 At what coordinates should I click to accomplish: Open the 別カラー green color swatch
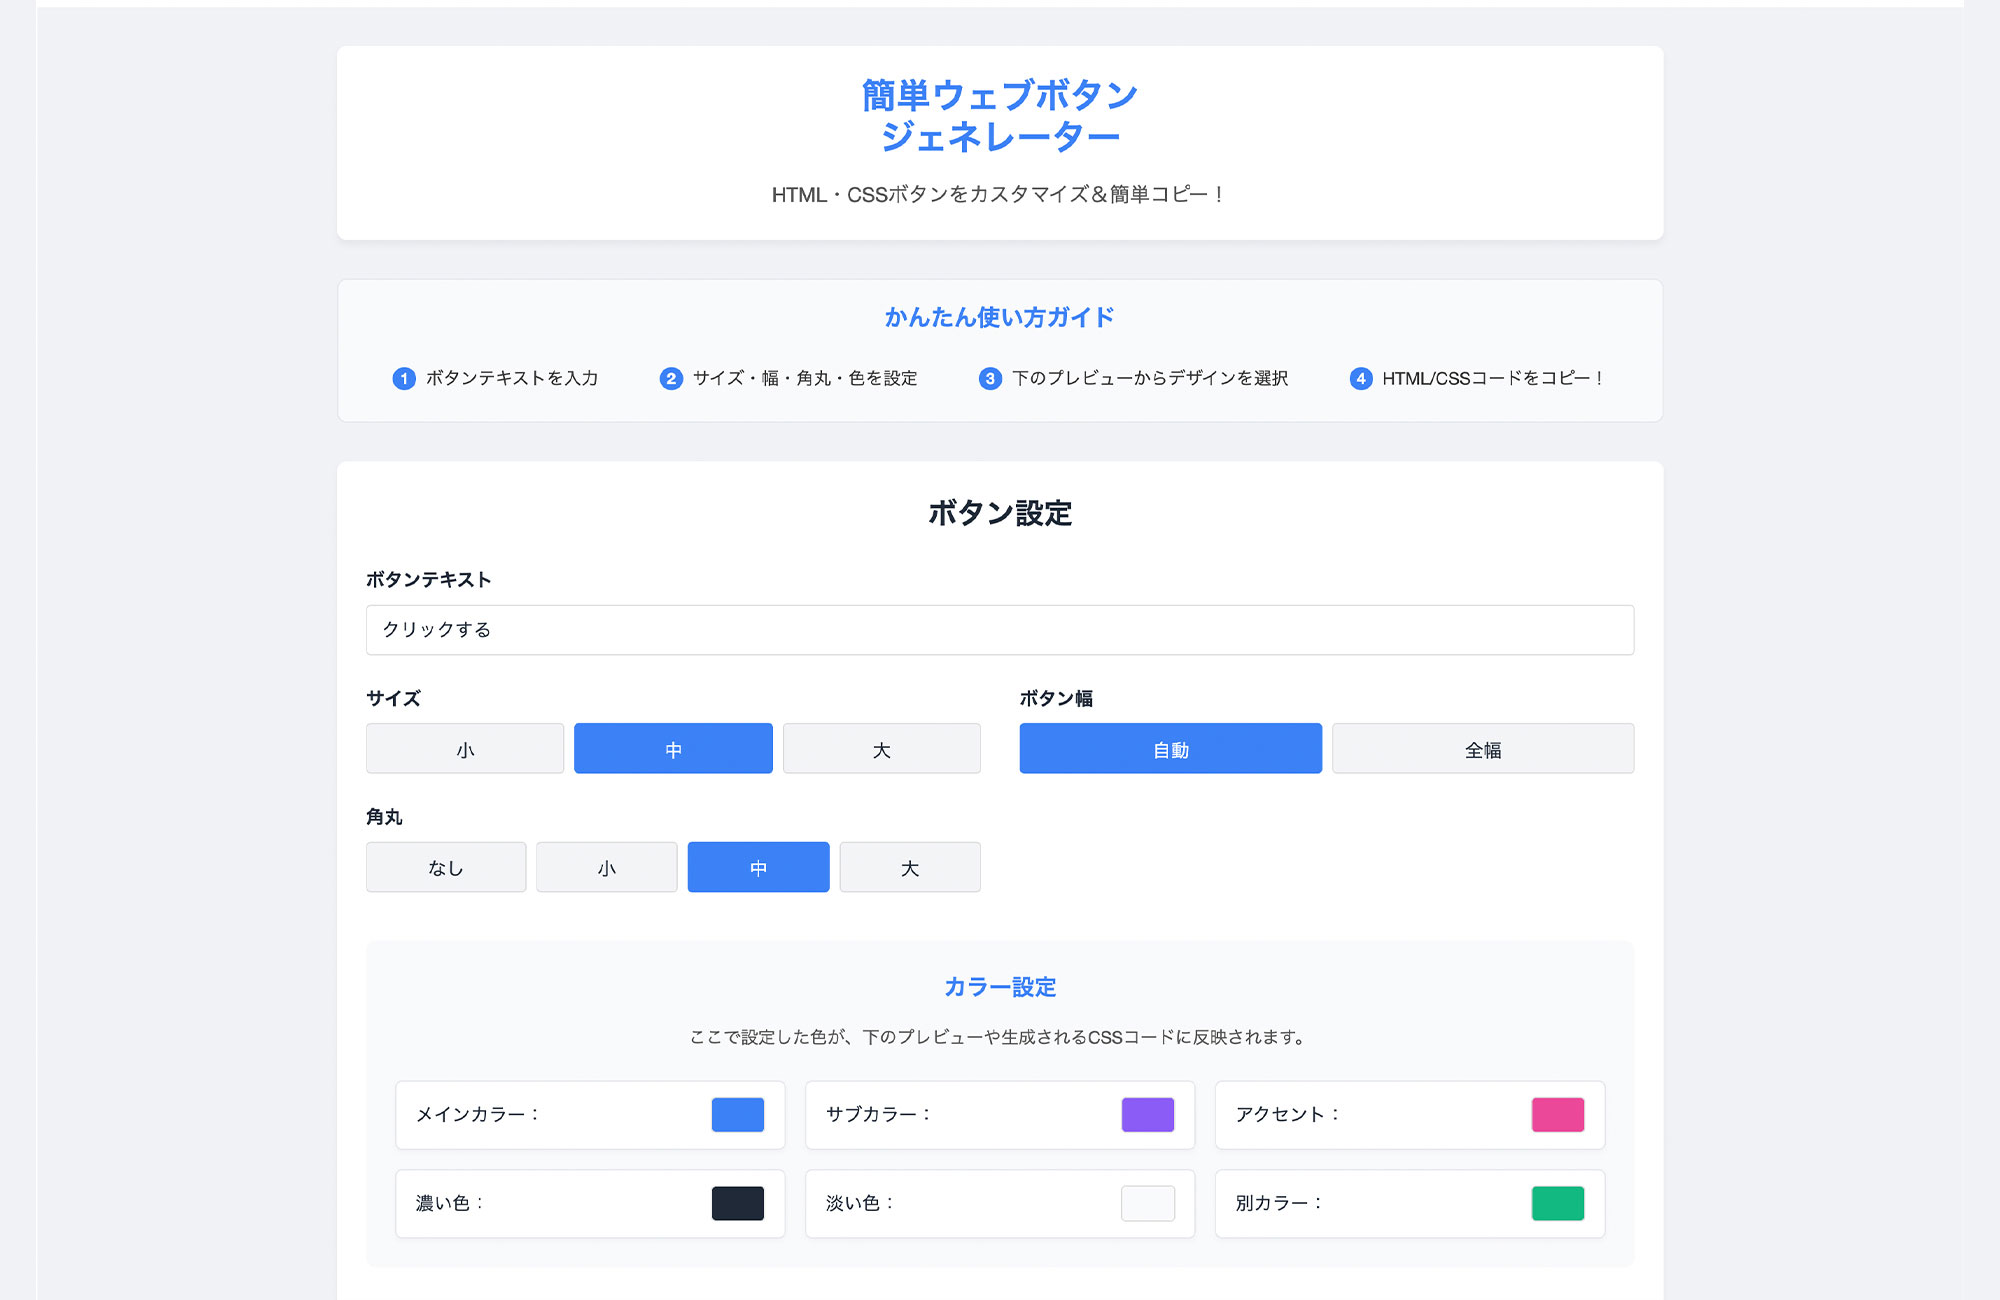(1558, 1204)
